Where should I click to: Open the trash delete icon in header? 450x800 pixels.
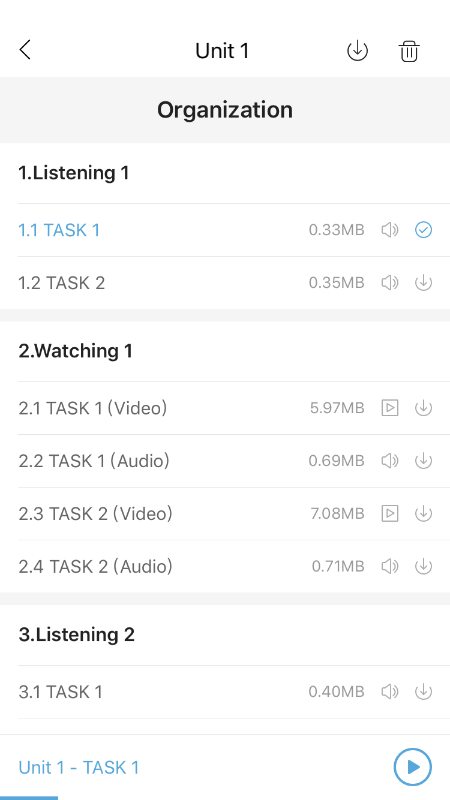tap(409, 51)
